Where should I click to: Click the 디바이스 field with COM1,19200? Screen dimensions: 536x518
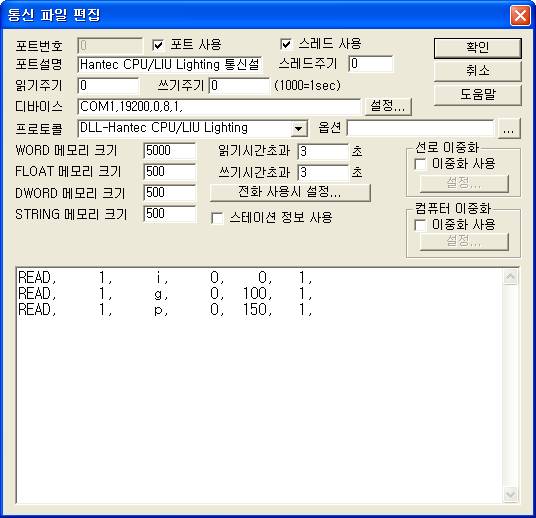pos(219,107)
